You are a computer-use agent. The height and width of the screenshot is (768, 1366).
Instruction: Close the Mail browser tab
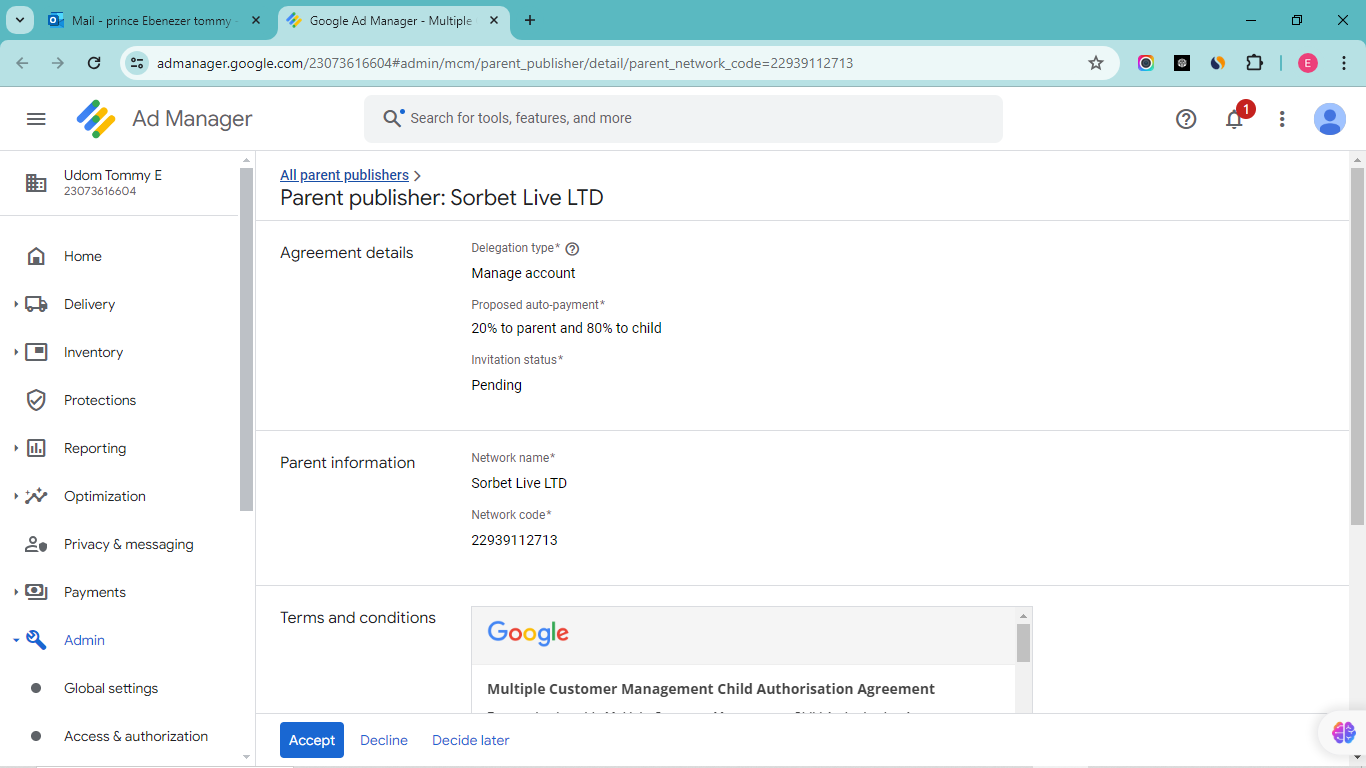pyautogui.click(x=256, y=20)
